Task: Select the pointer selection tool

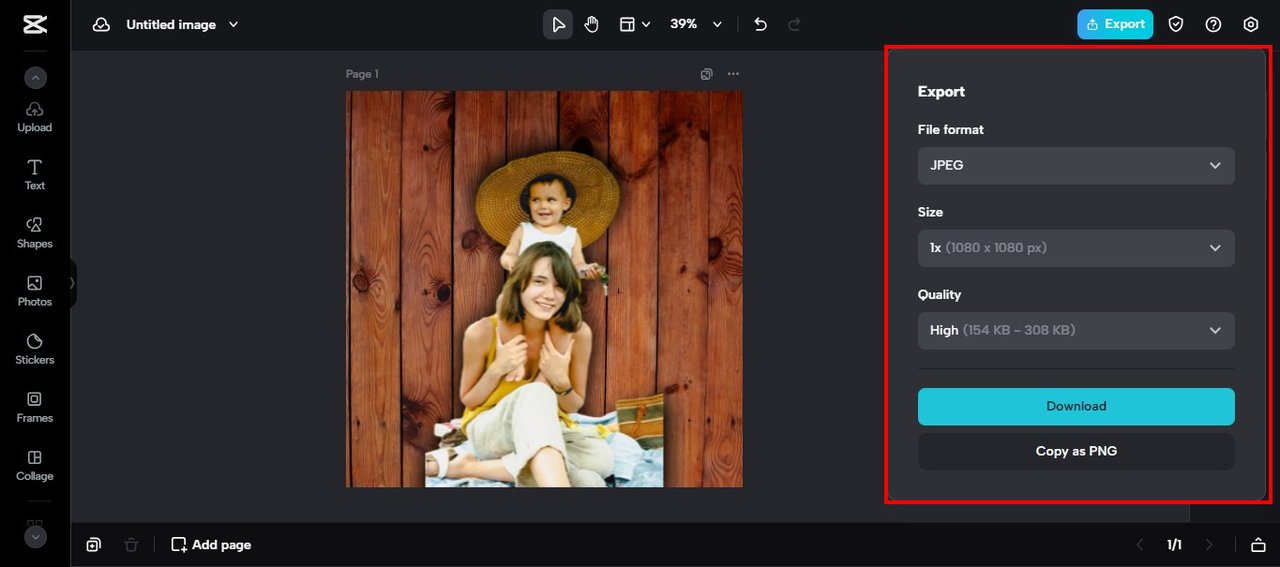Action: pos(558,25)
